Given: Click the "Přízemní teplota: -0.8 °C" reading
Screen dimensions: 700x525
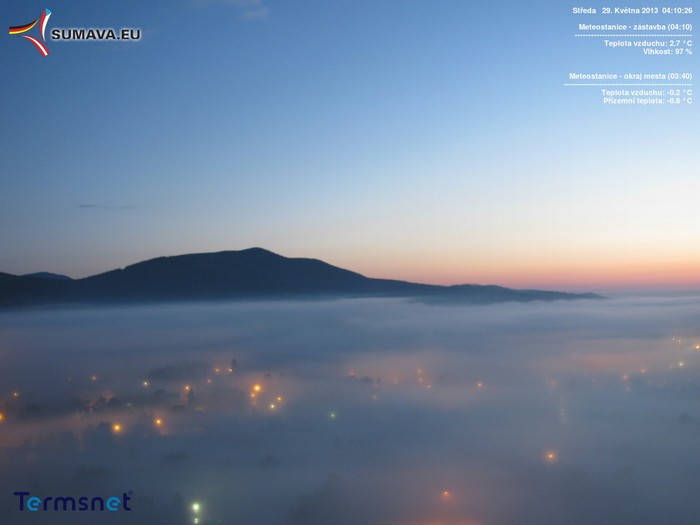Looking at the screenshot, I should [647, 100].
